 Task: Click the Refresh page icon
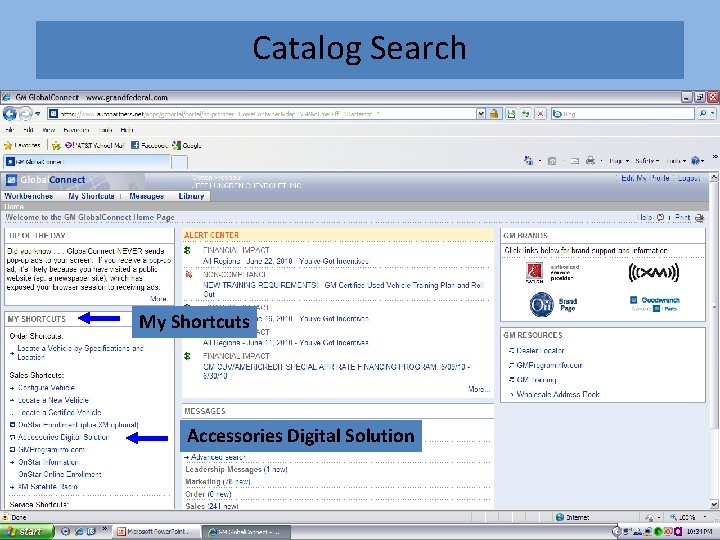(x=525, y=113)
